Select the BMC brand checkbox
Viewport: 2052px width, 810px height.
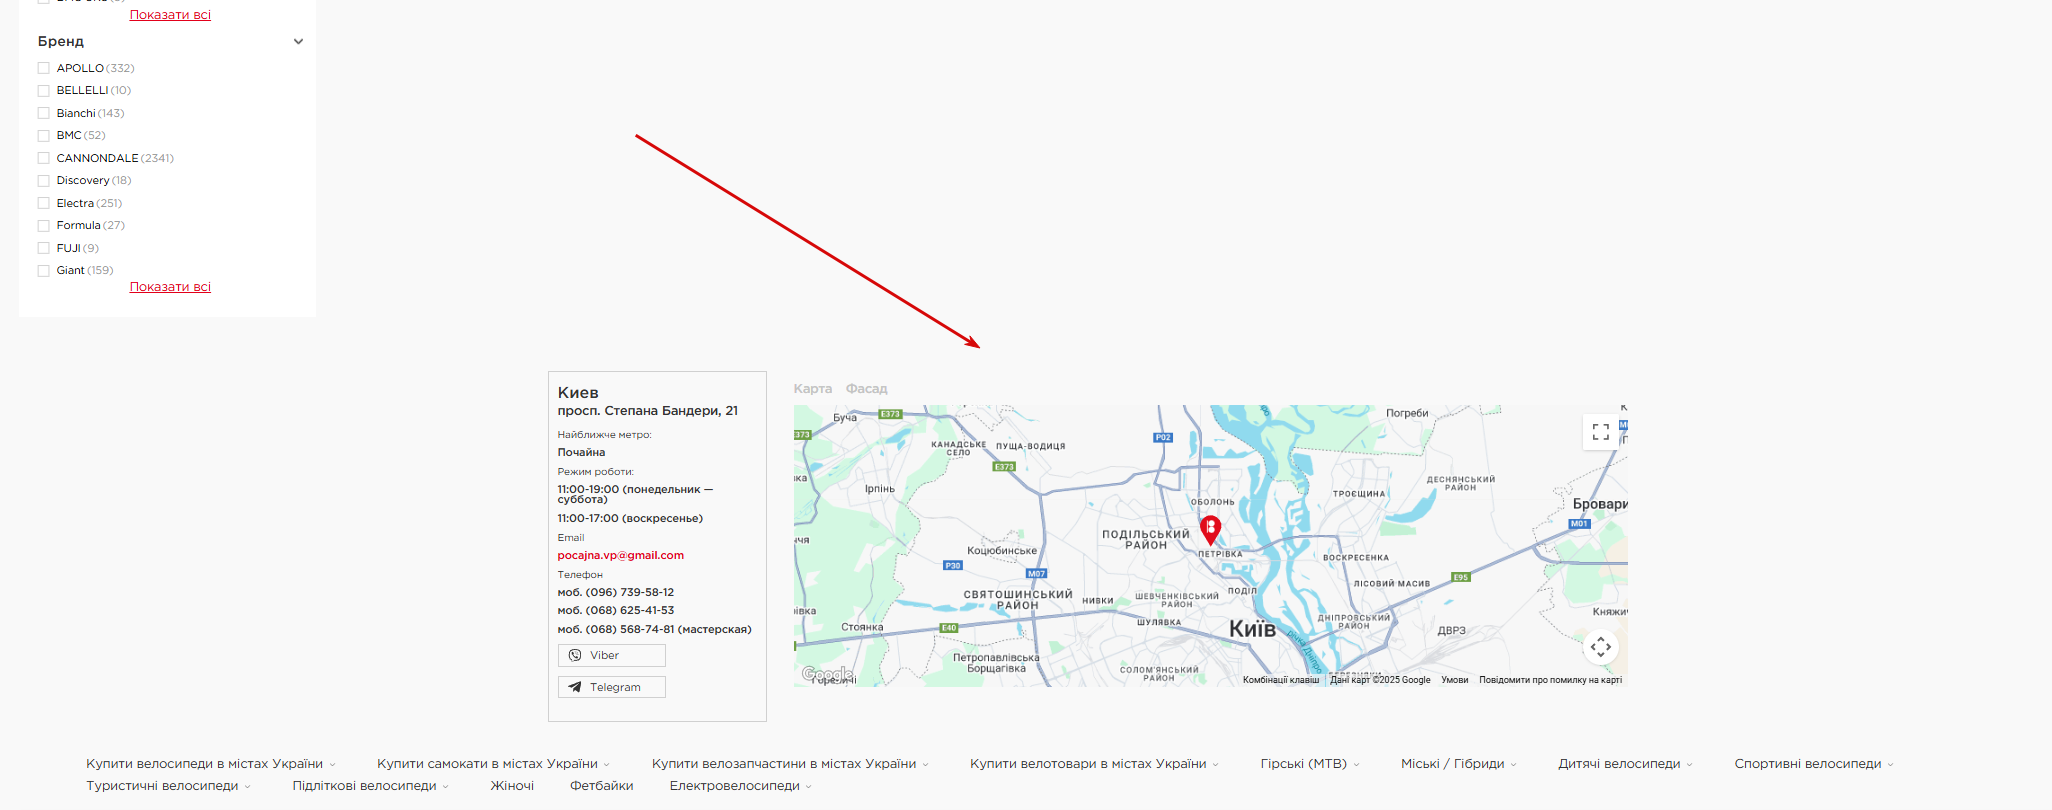[43, 135]
